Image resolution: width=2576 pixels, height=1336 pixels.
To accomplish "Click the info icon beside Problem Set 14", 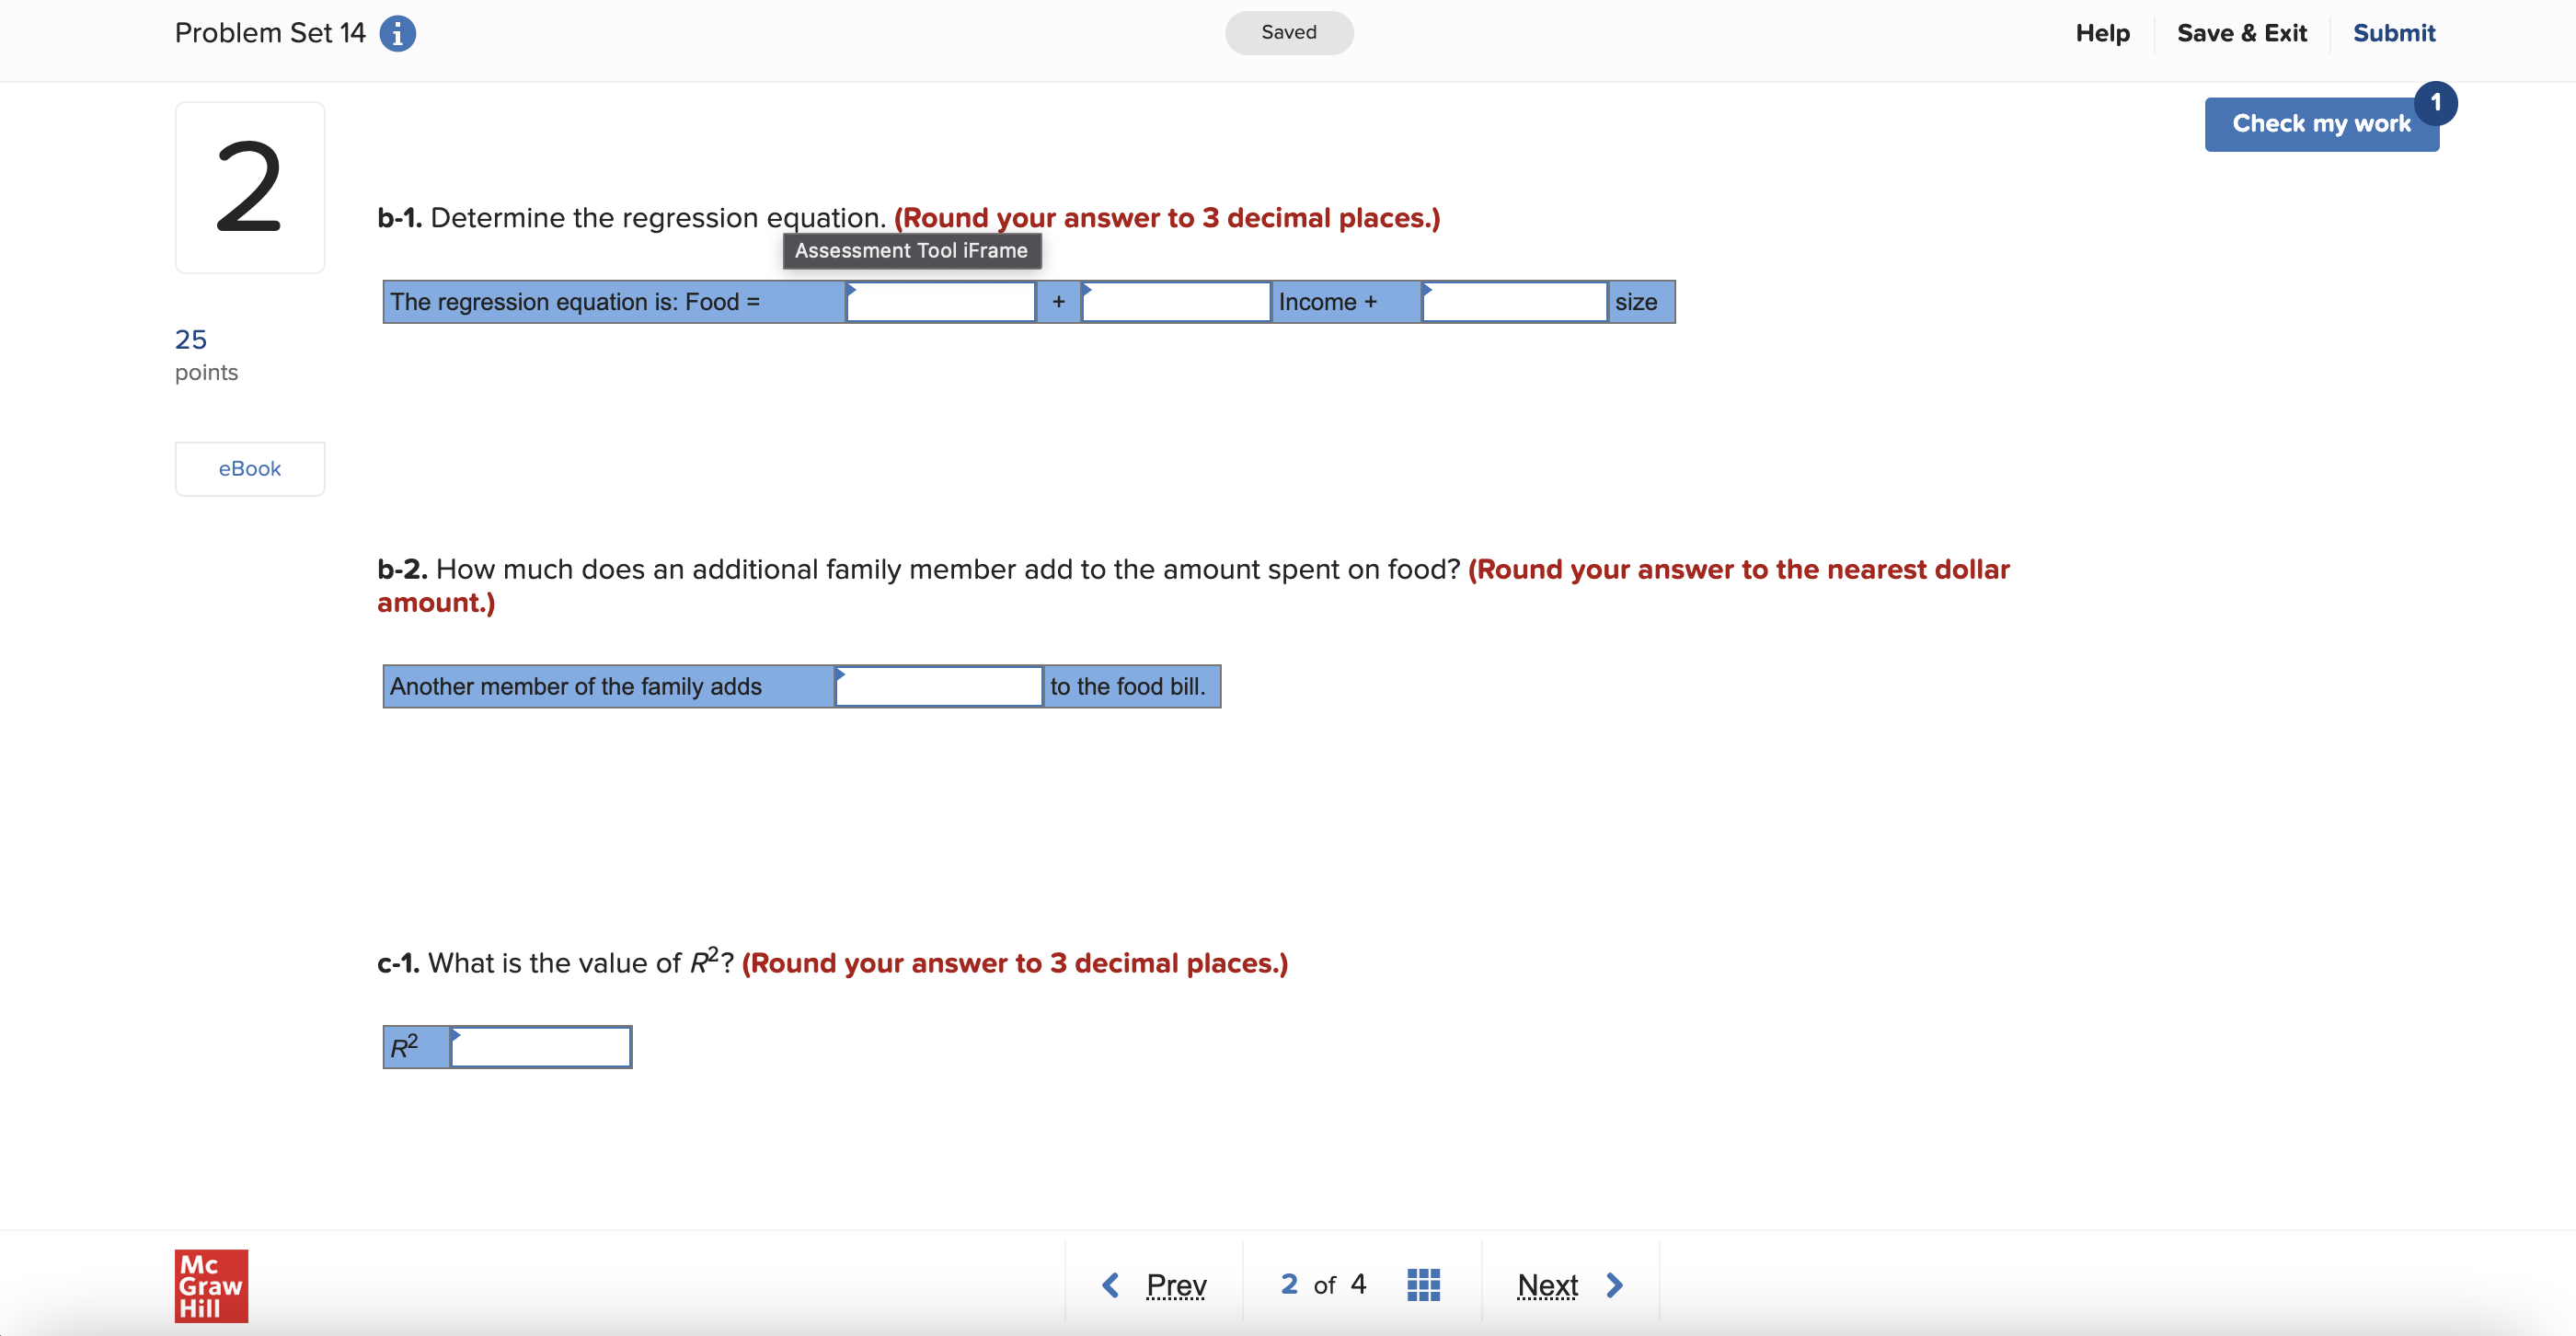I will [x=397, y=33].
